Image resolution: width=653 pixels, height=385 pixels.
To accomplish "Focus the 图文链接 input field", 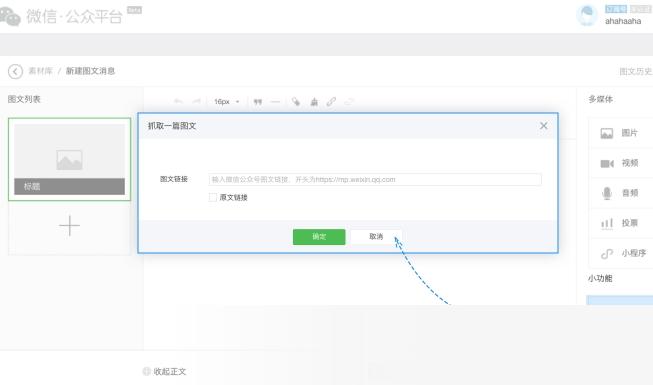I will tap(375, 180).
